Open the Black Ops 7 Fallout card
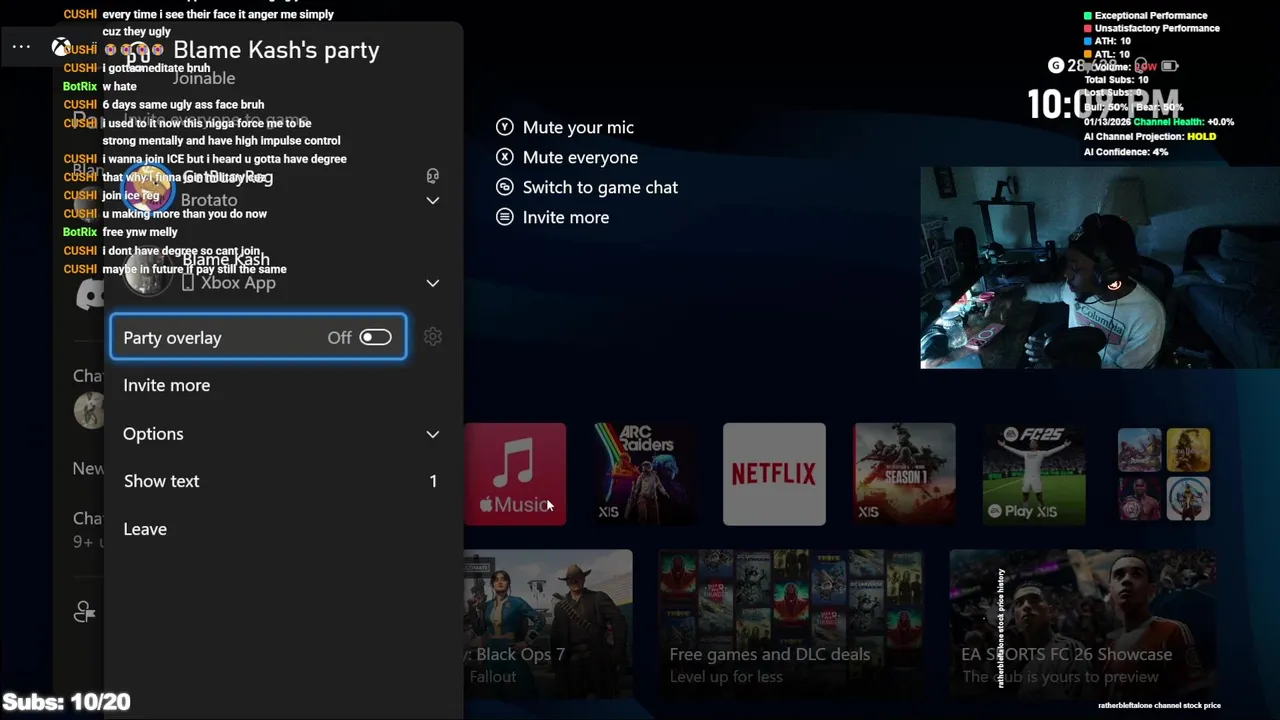1280x720 pixels. point(548,625)
